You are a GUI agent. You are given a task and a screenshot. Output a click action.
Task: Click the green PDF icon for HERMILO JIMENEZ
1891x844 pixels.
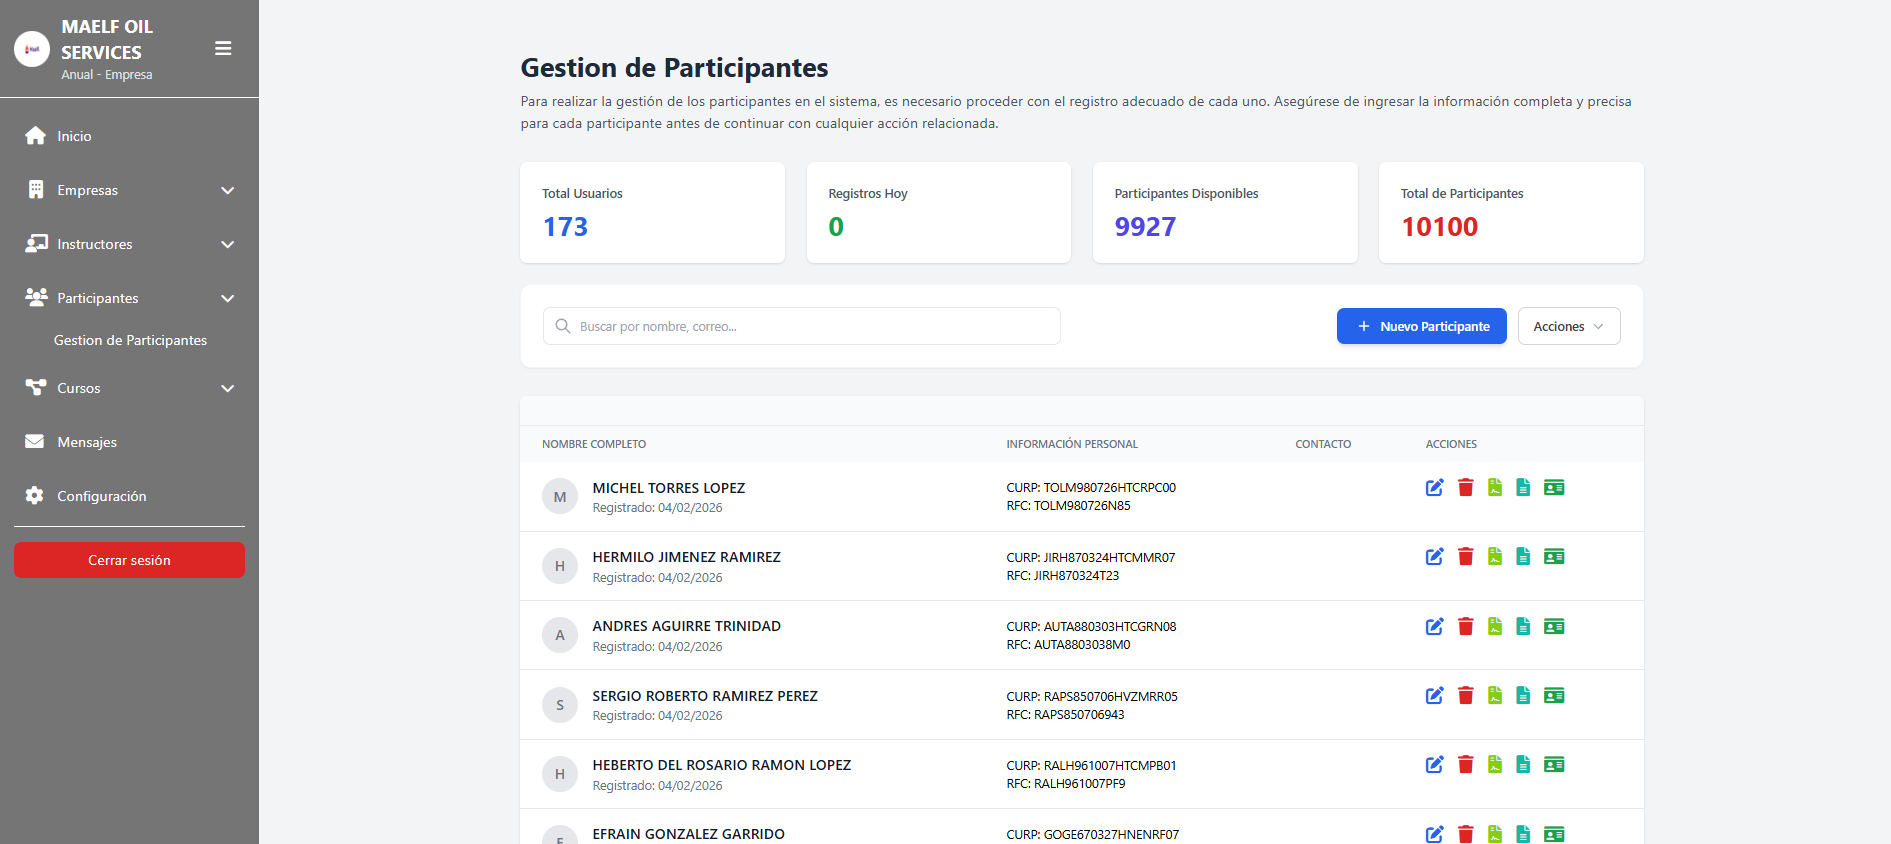(x=1494, y=557)
